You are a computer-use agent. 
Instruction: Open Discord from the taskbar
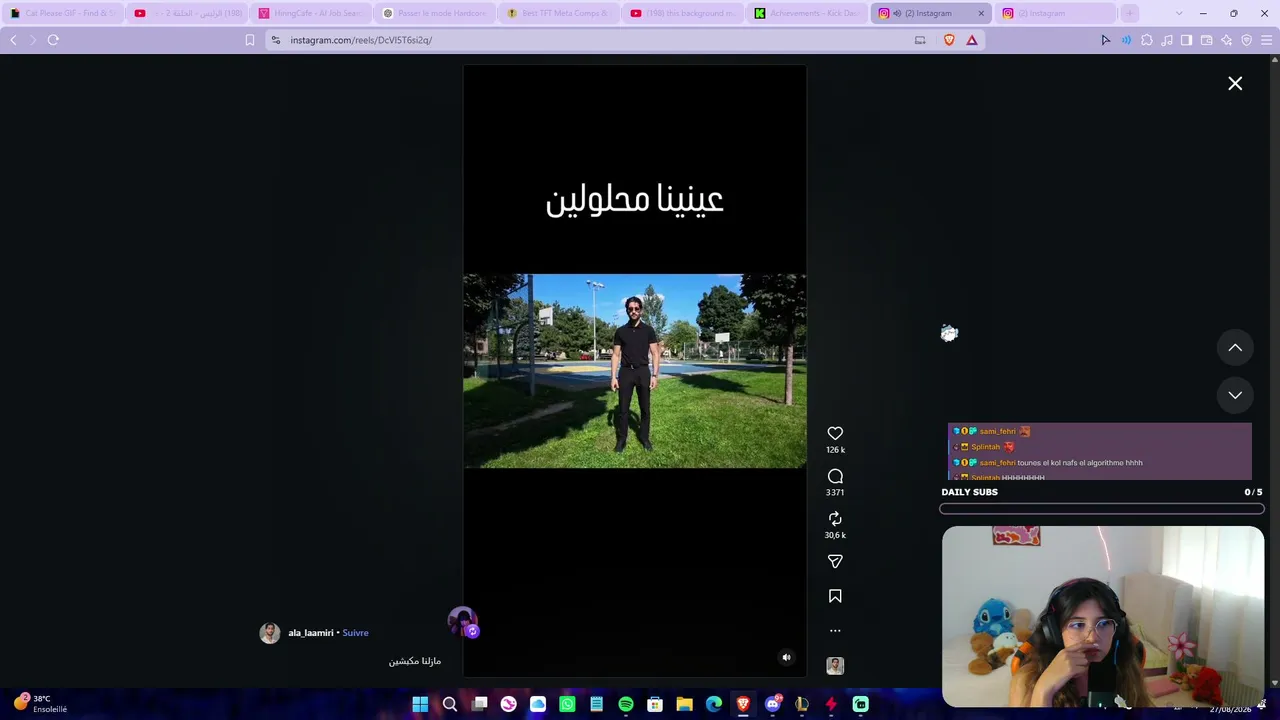(x=772, y=704)
